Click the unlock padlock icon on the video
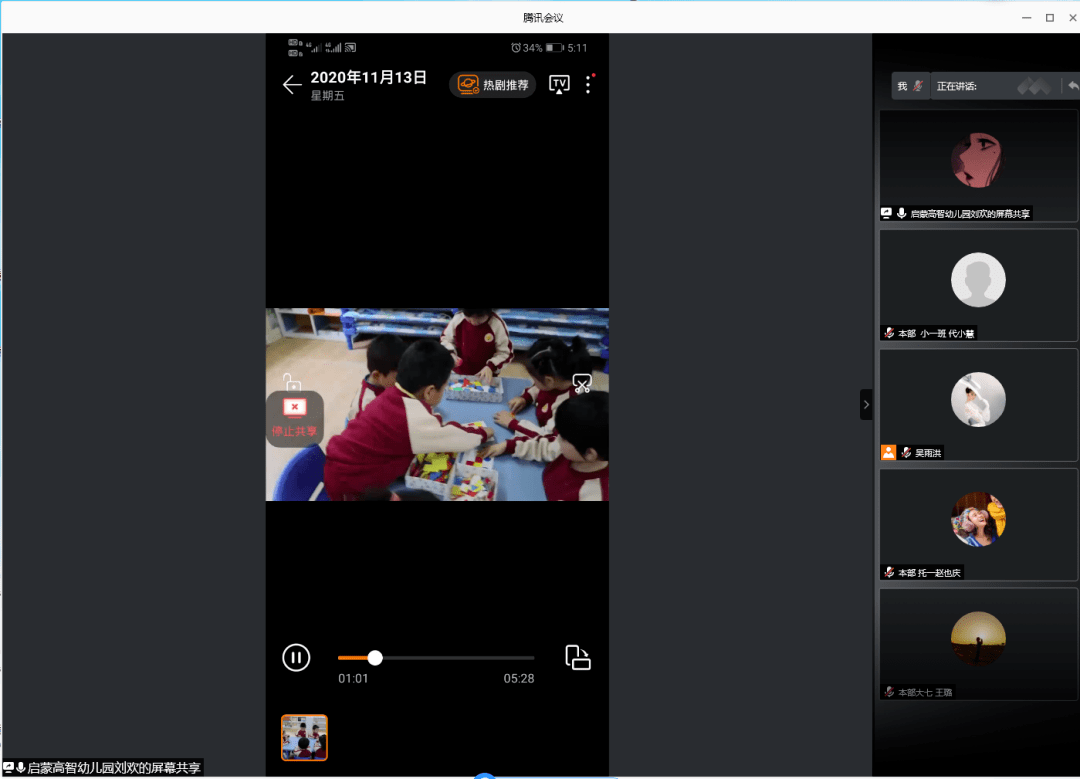1080x779 pixels. [x=291, y=382]
